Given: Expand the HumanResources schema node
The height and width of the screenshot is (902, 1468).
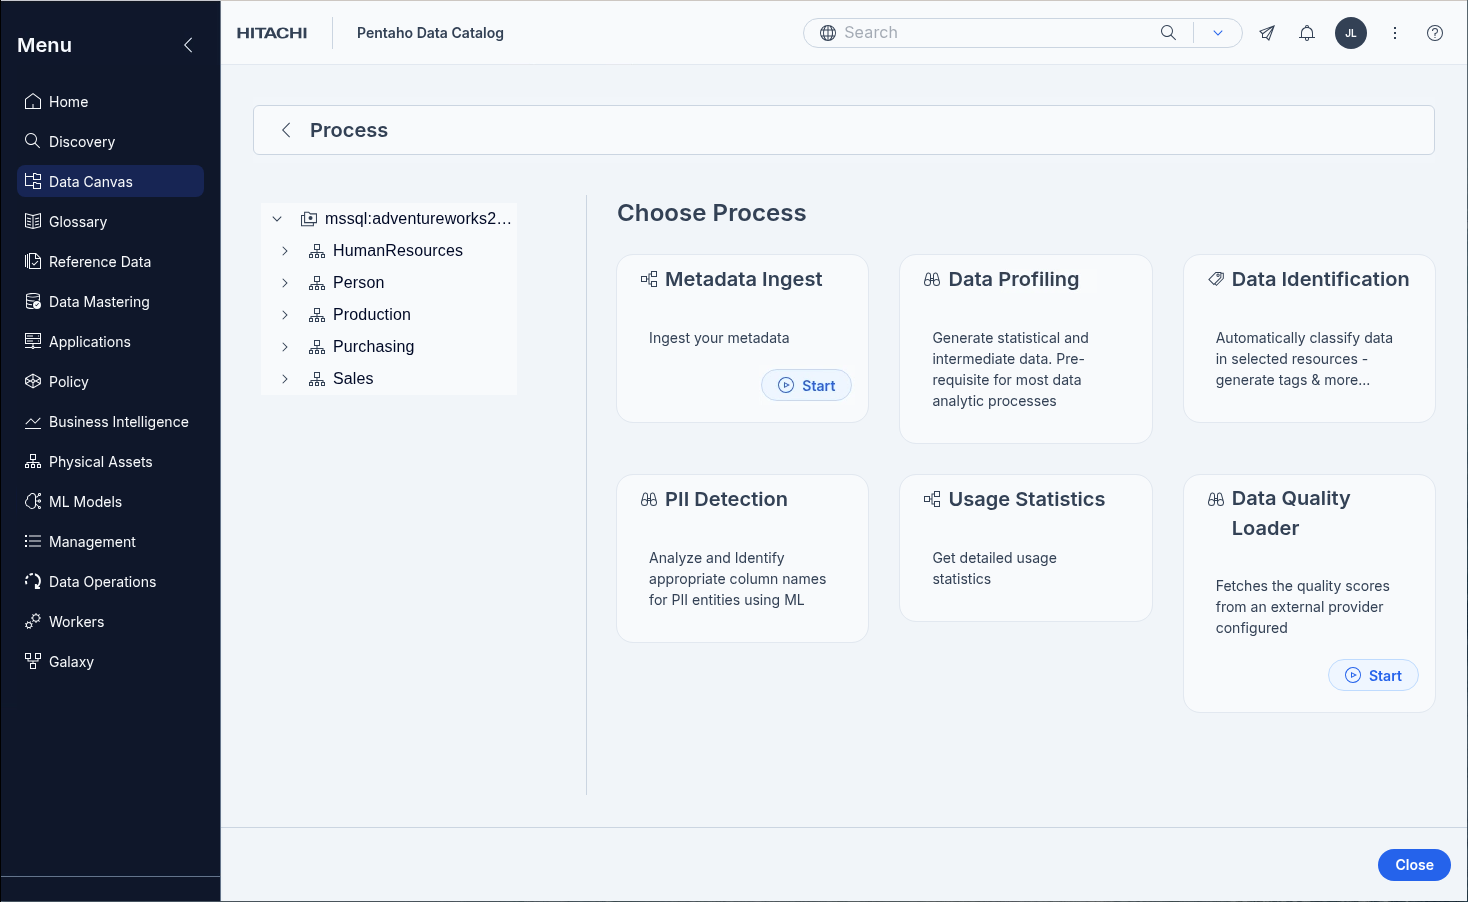Looking at the screenshot, I should coord(285,251).
